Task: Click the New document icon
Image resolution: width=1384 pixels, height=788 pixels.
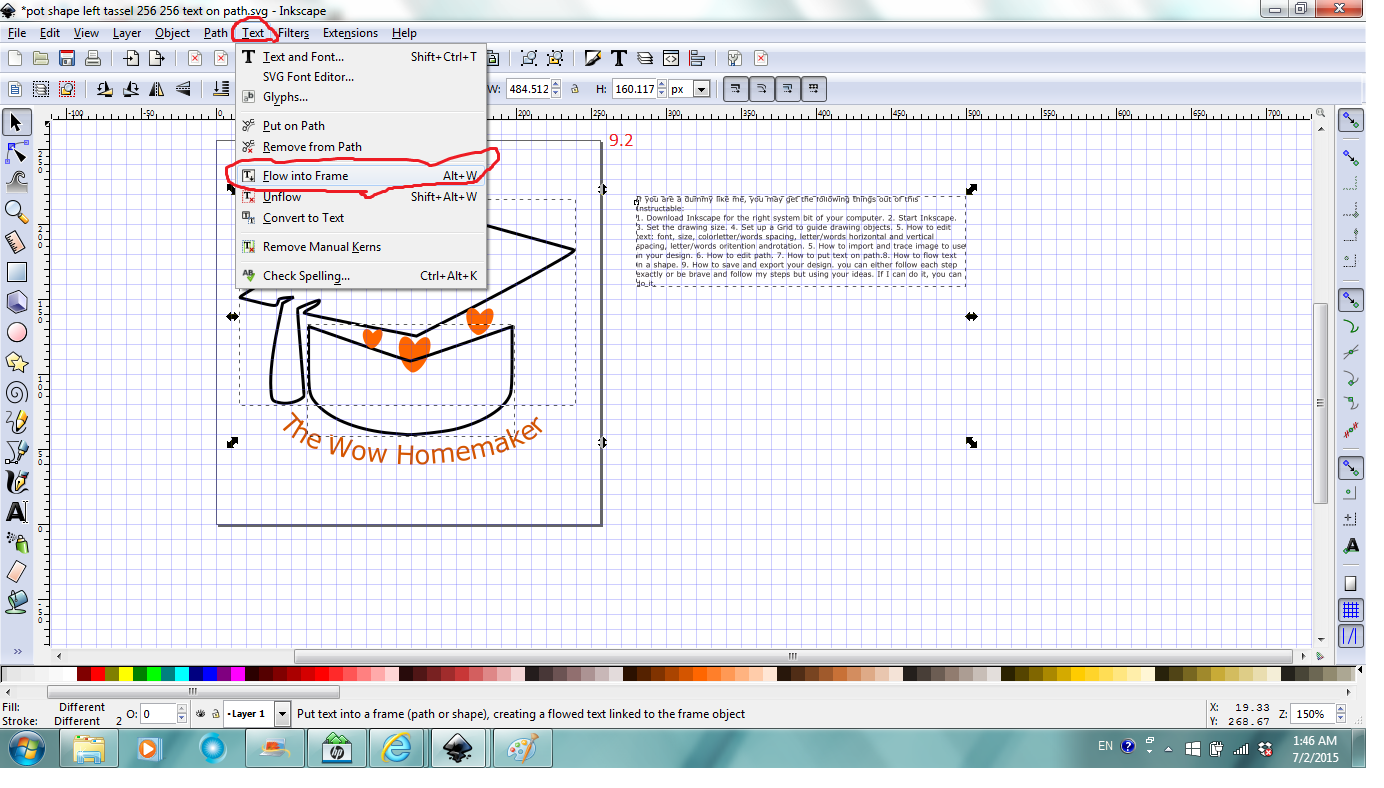Action: [15, 58]
